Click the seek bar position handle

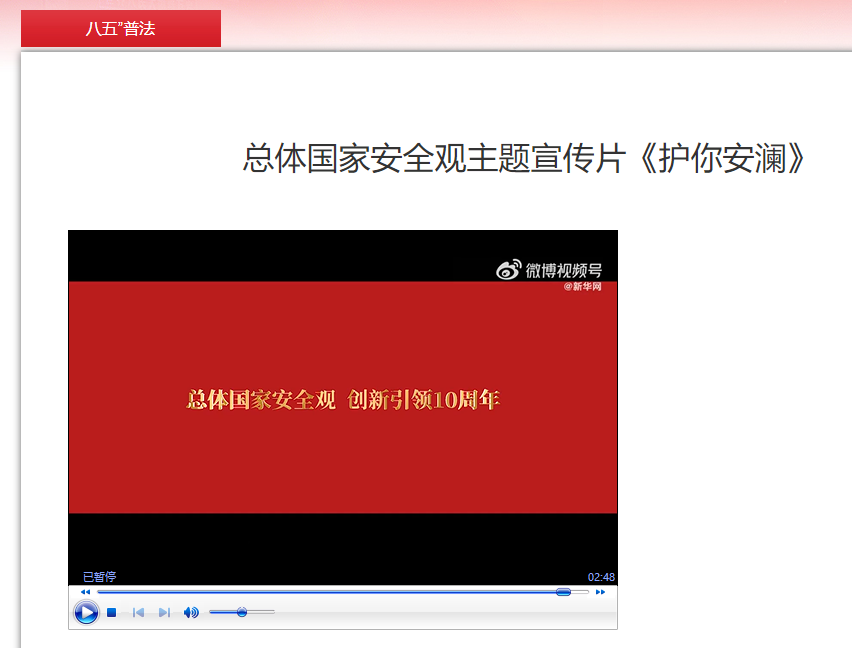(563, 592)
